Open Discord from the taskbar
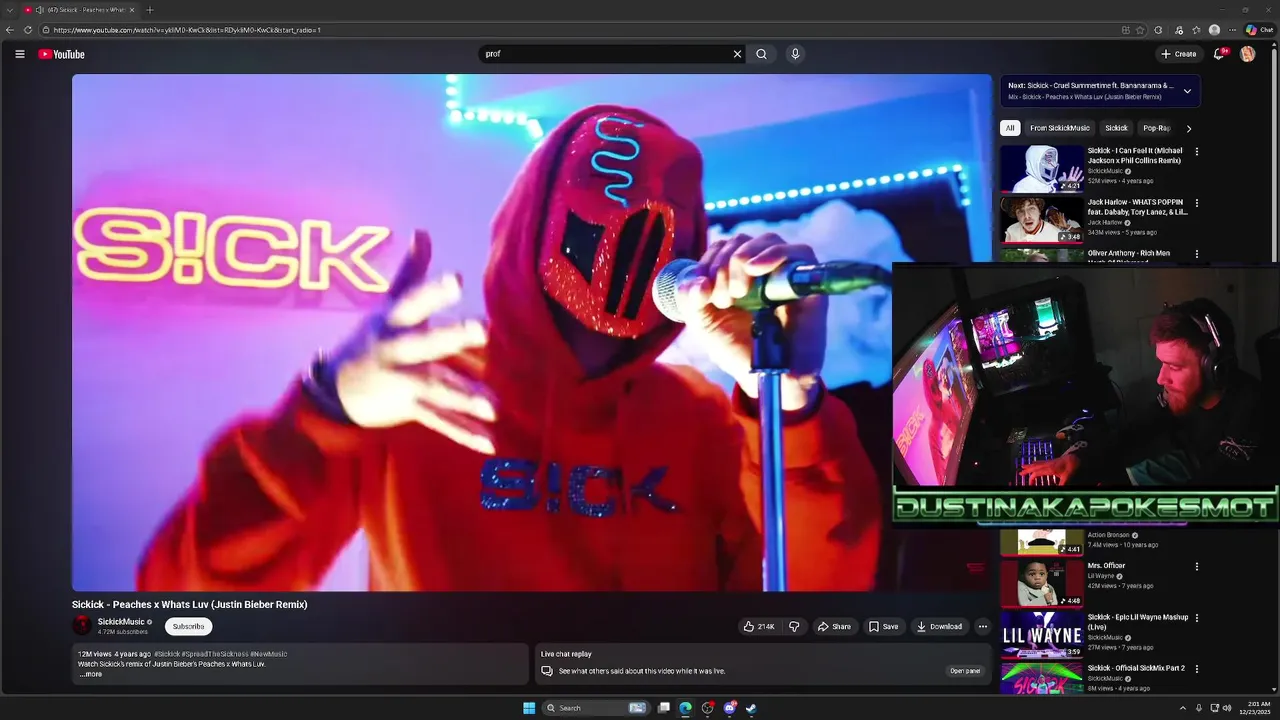Image resolution: width=1280 pixels, height=720 pixels. (x=729, y=708)
